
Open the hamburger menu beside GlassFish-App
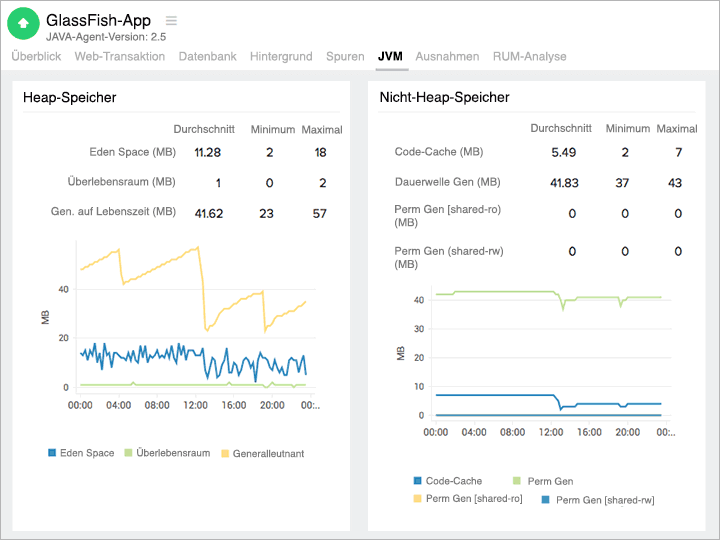pyautogui.click(x=171, y=21)
